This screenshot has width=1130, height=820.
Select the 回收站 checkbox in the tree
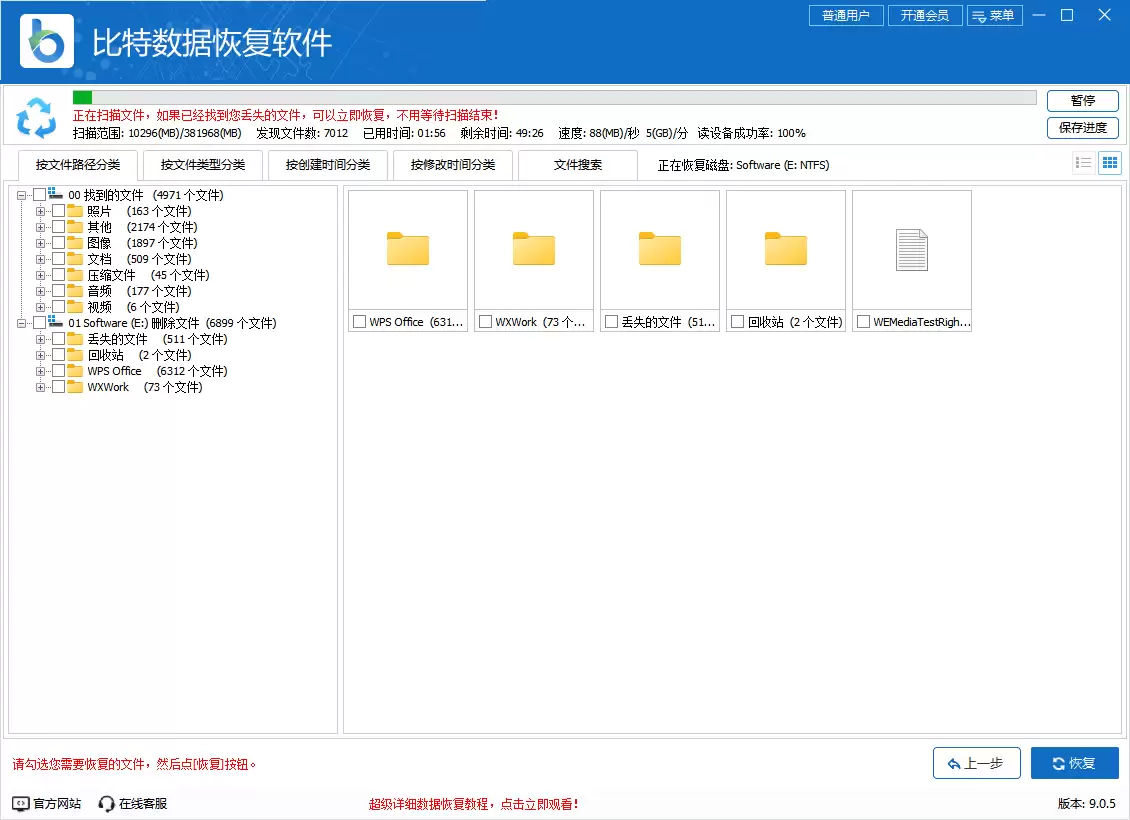click(58, 354)
